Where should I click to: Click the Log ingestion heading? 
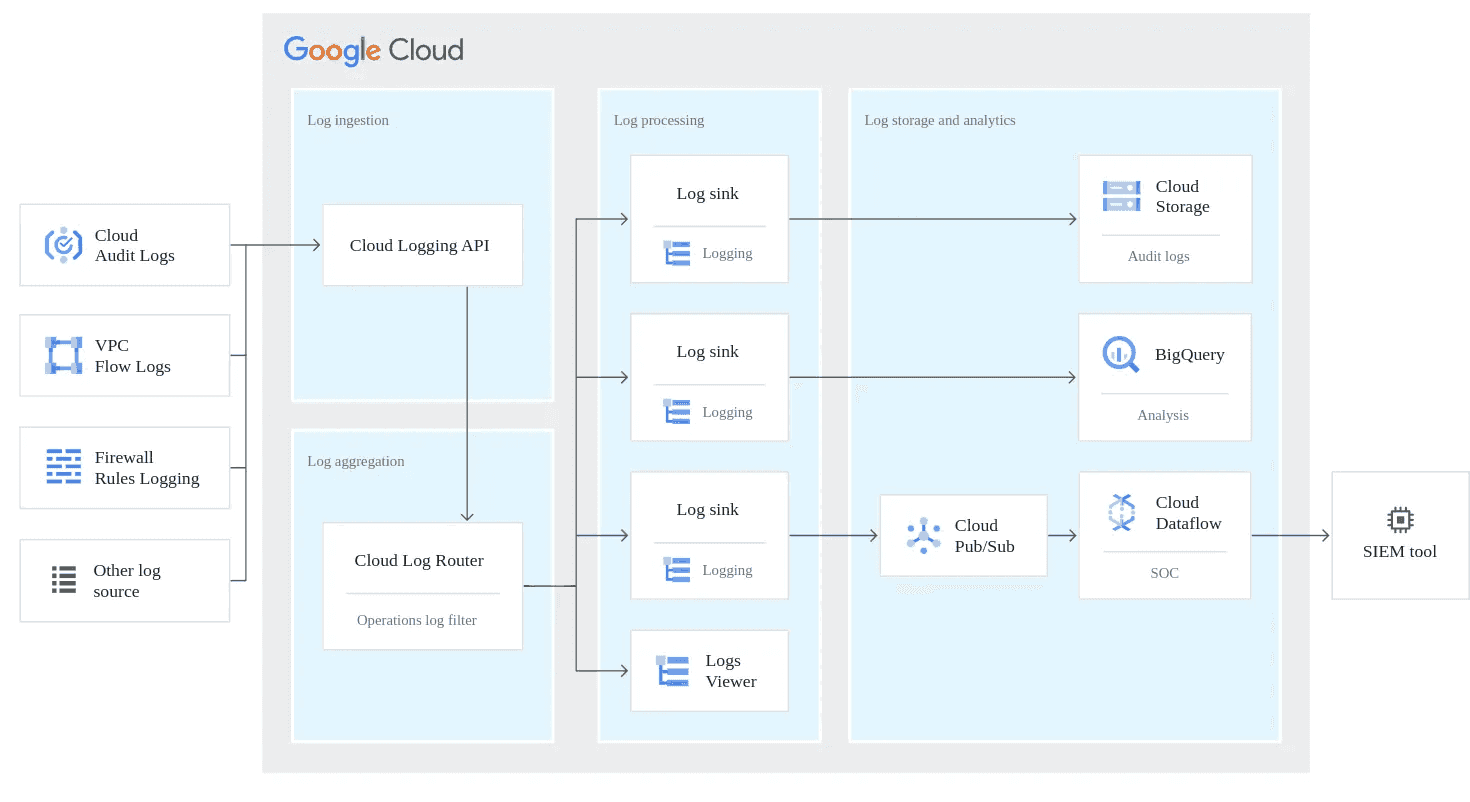(x=348, y=120)
